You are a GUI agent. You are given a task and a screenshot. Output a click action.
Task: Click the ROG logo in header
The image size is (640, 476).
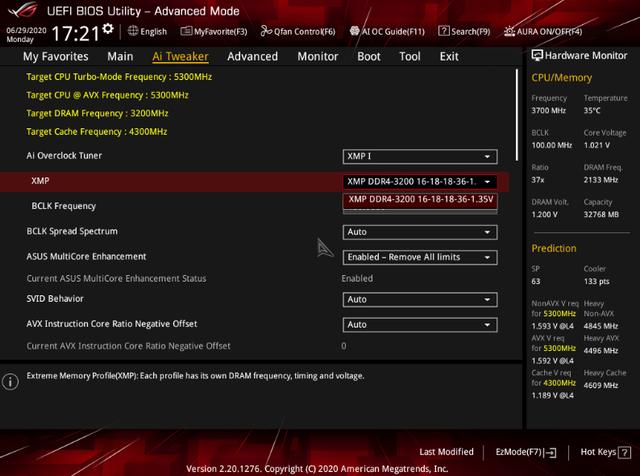[x=23, y=10]
